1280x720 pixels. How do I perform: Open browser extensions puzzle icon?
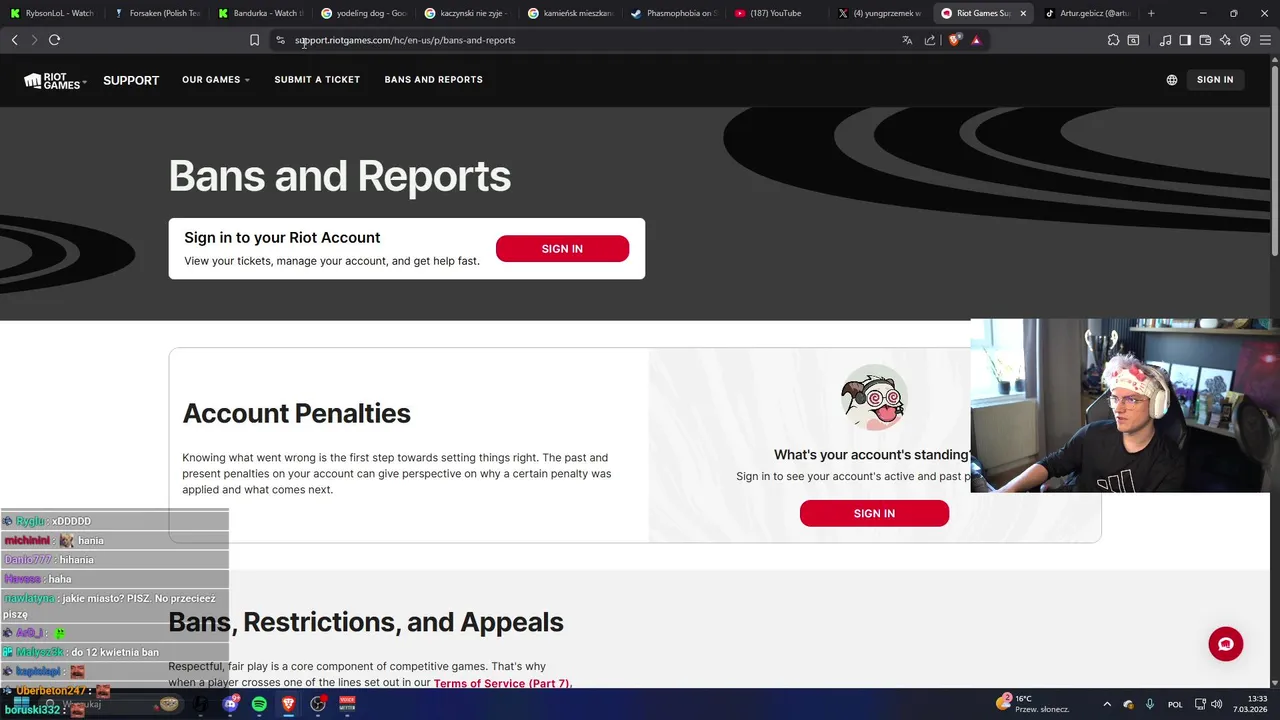(1113, 40)
